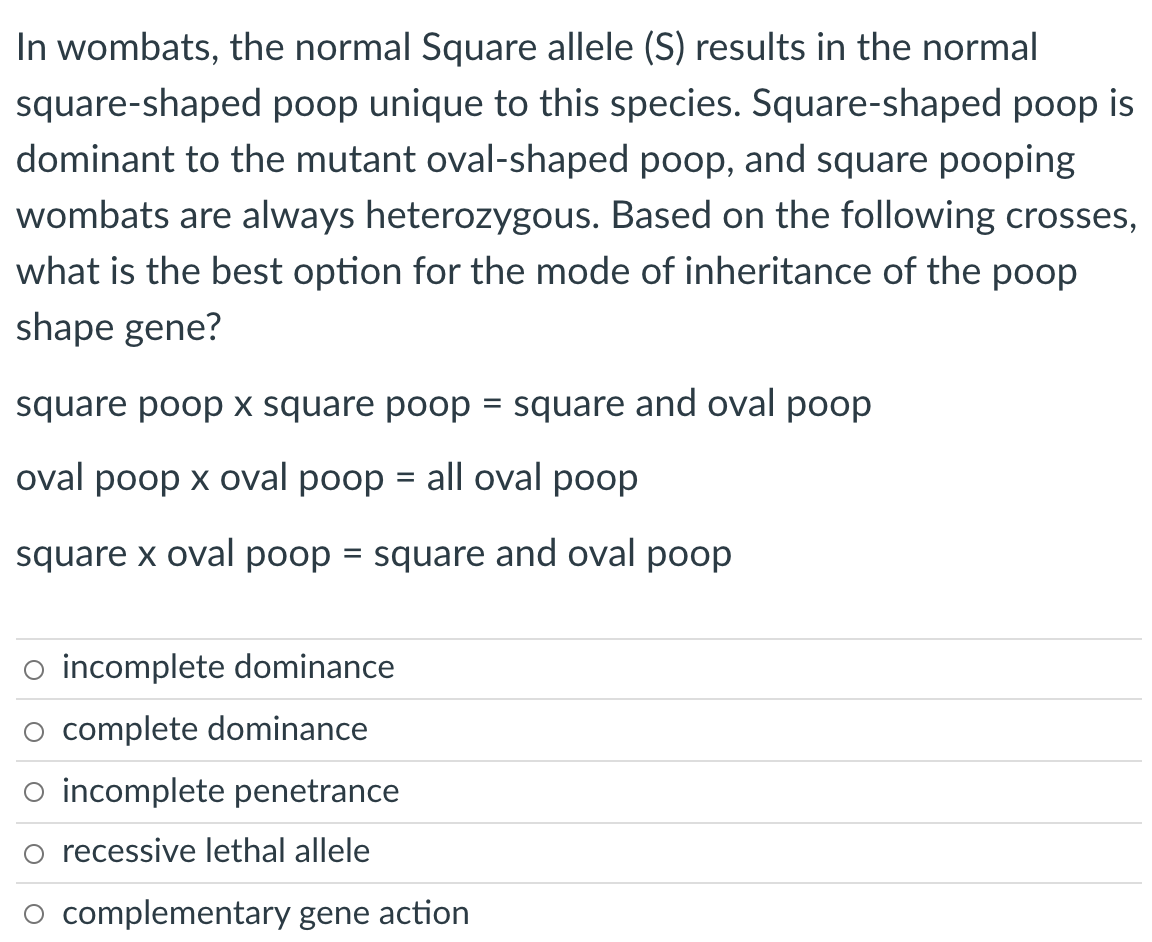
Task: Click the question prompt paragraph
Action: click(575, 185)
